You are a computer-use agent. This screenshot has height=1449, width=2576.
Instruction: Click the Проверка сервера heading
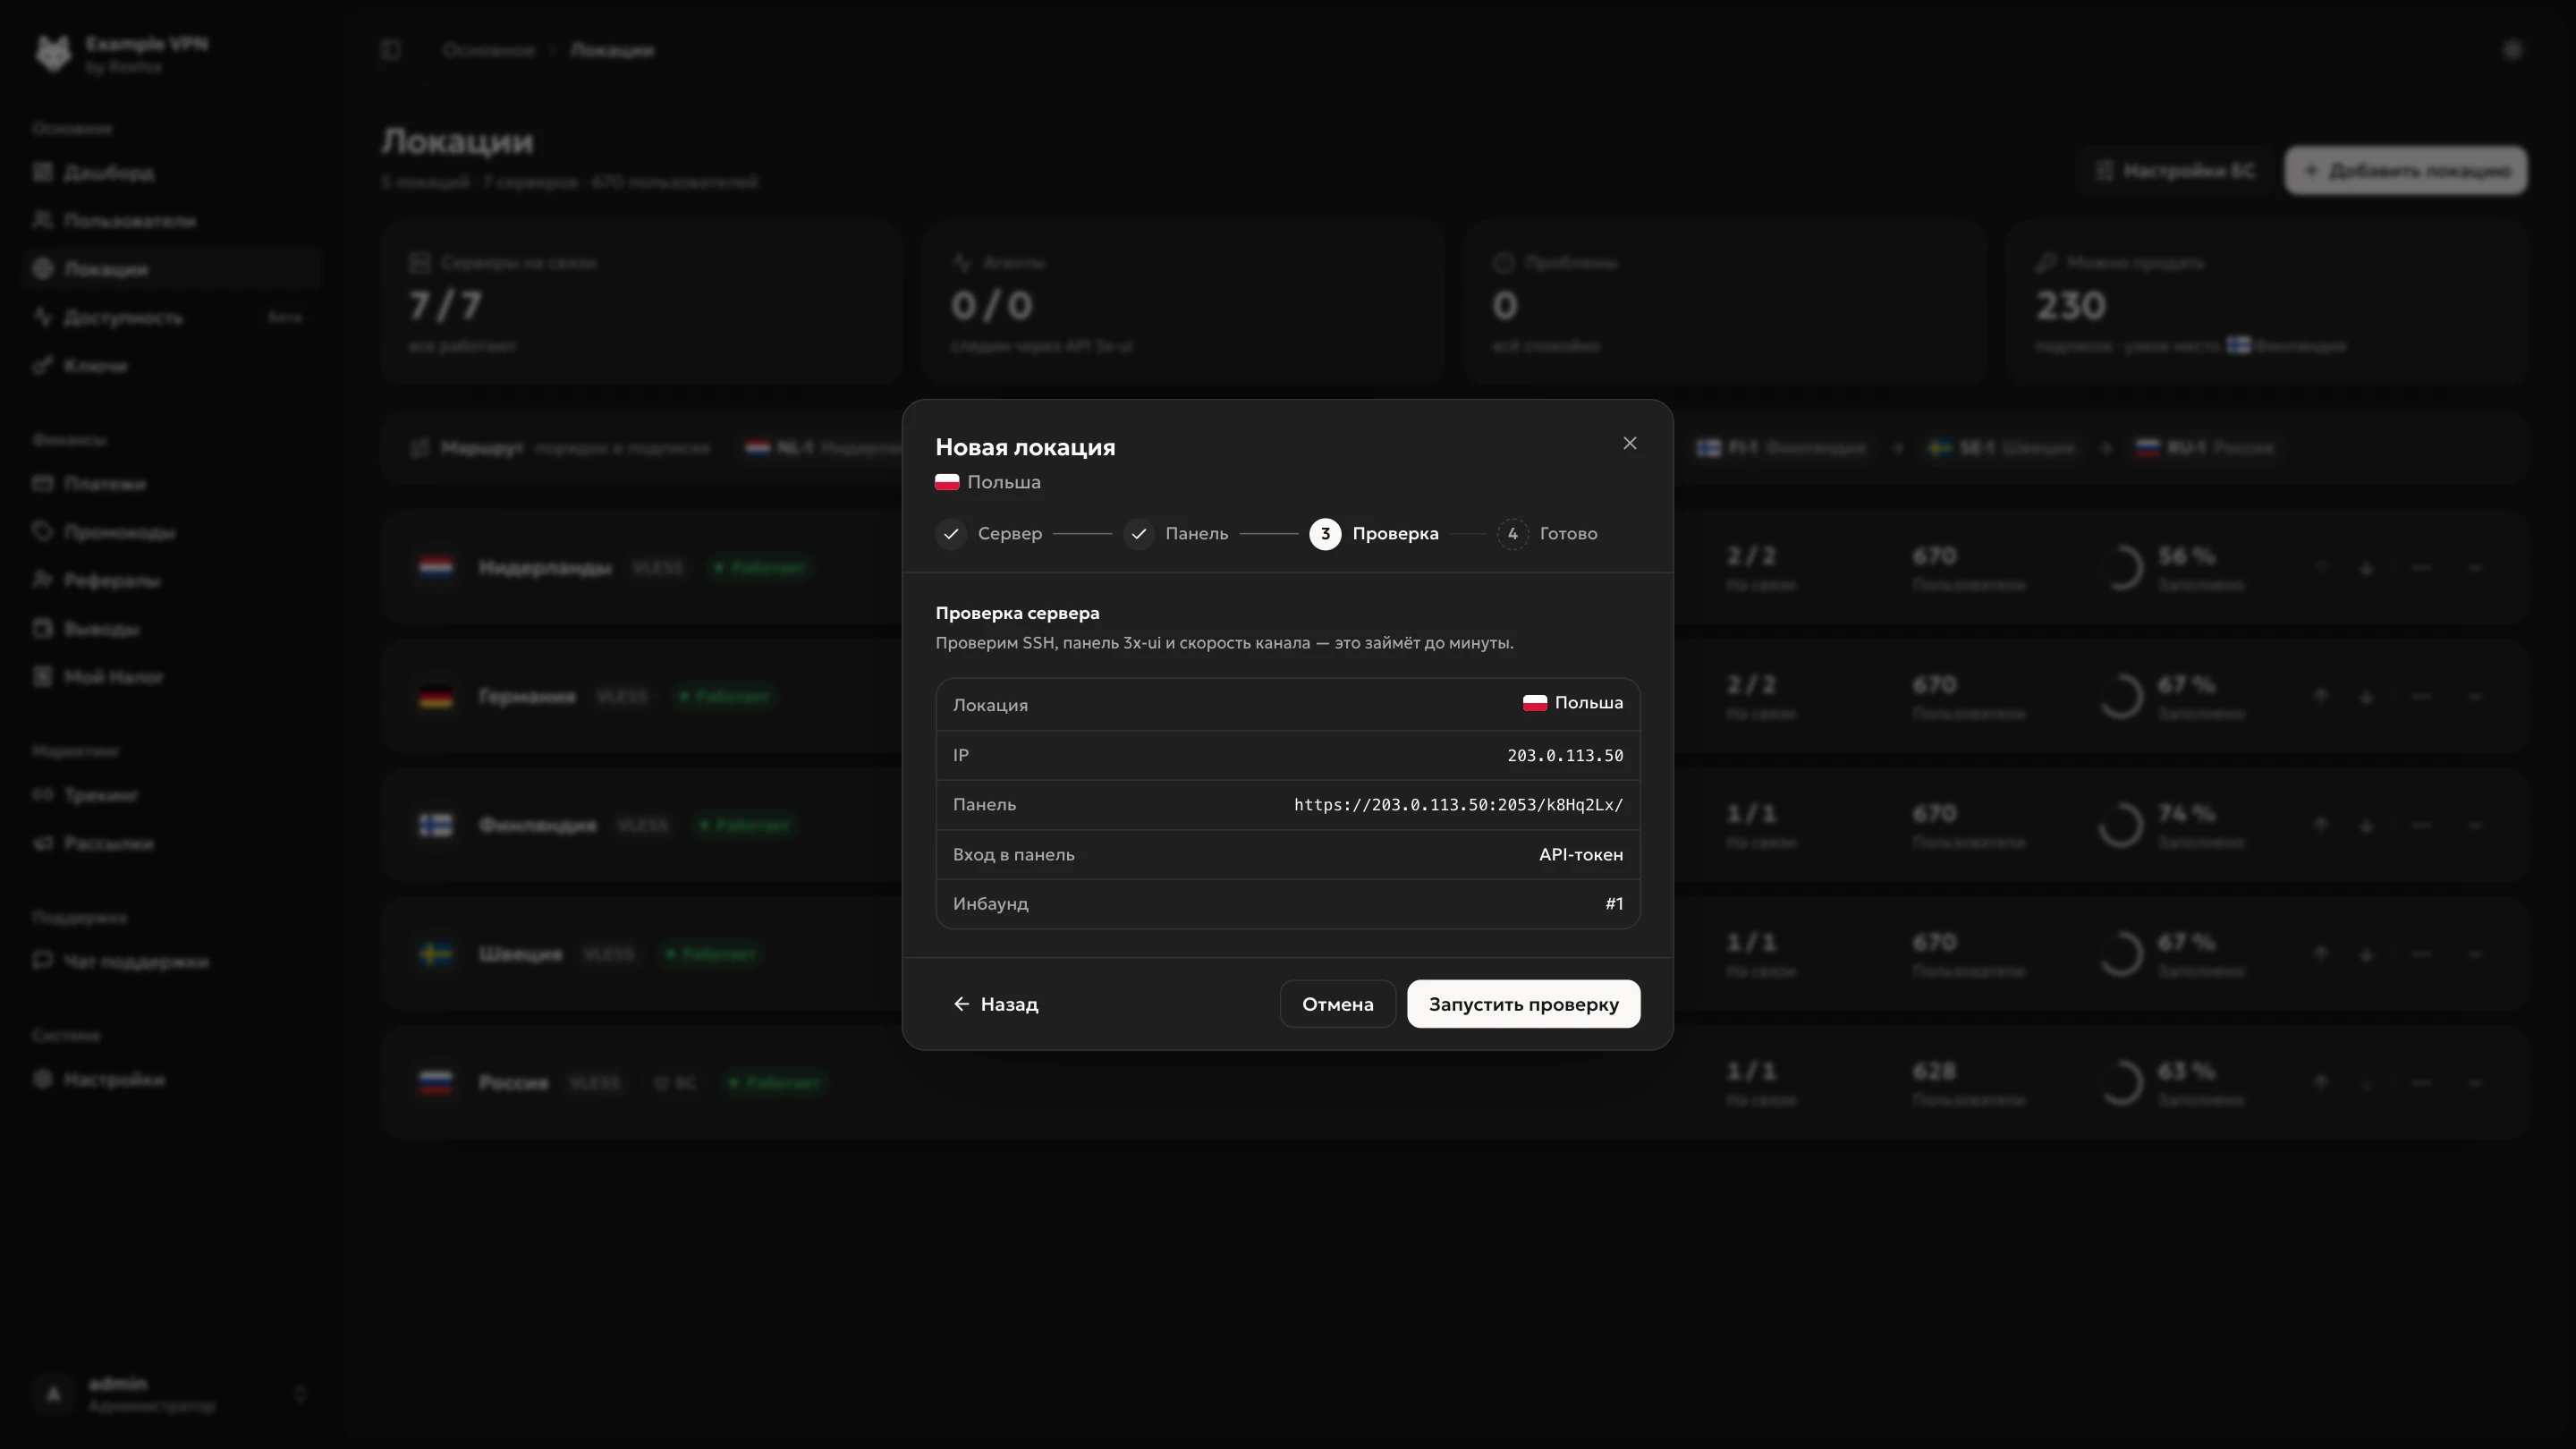(1017, 613)
